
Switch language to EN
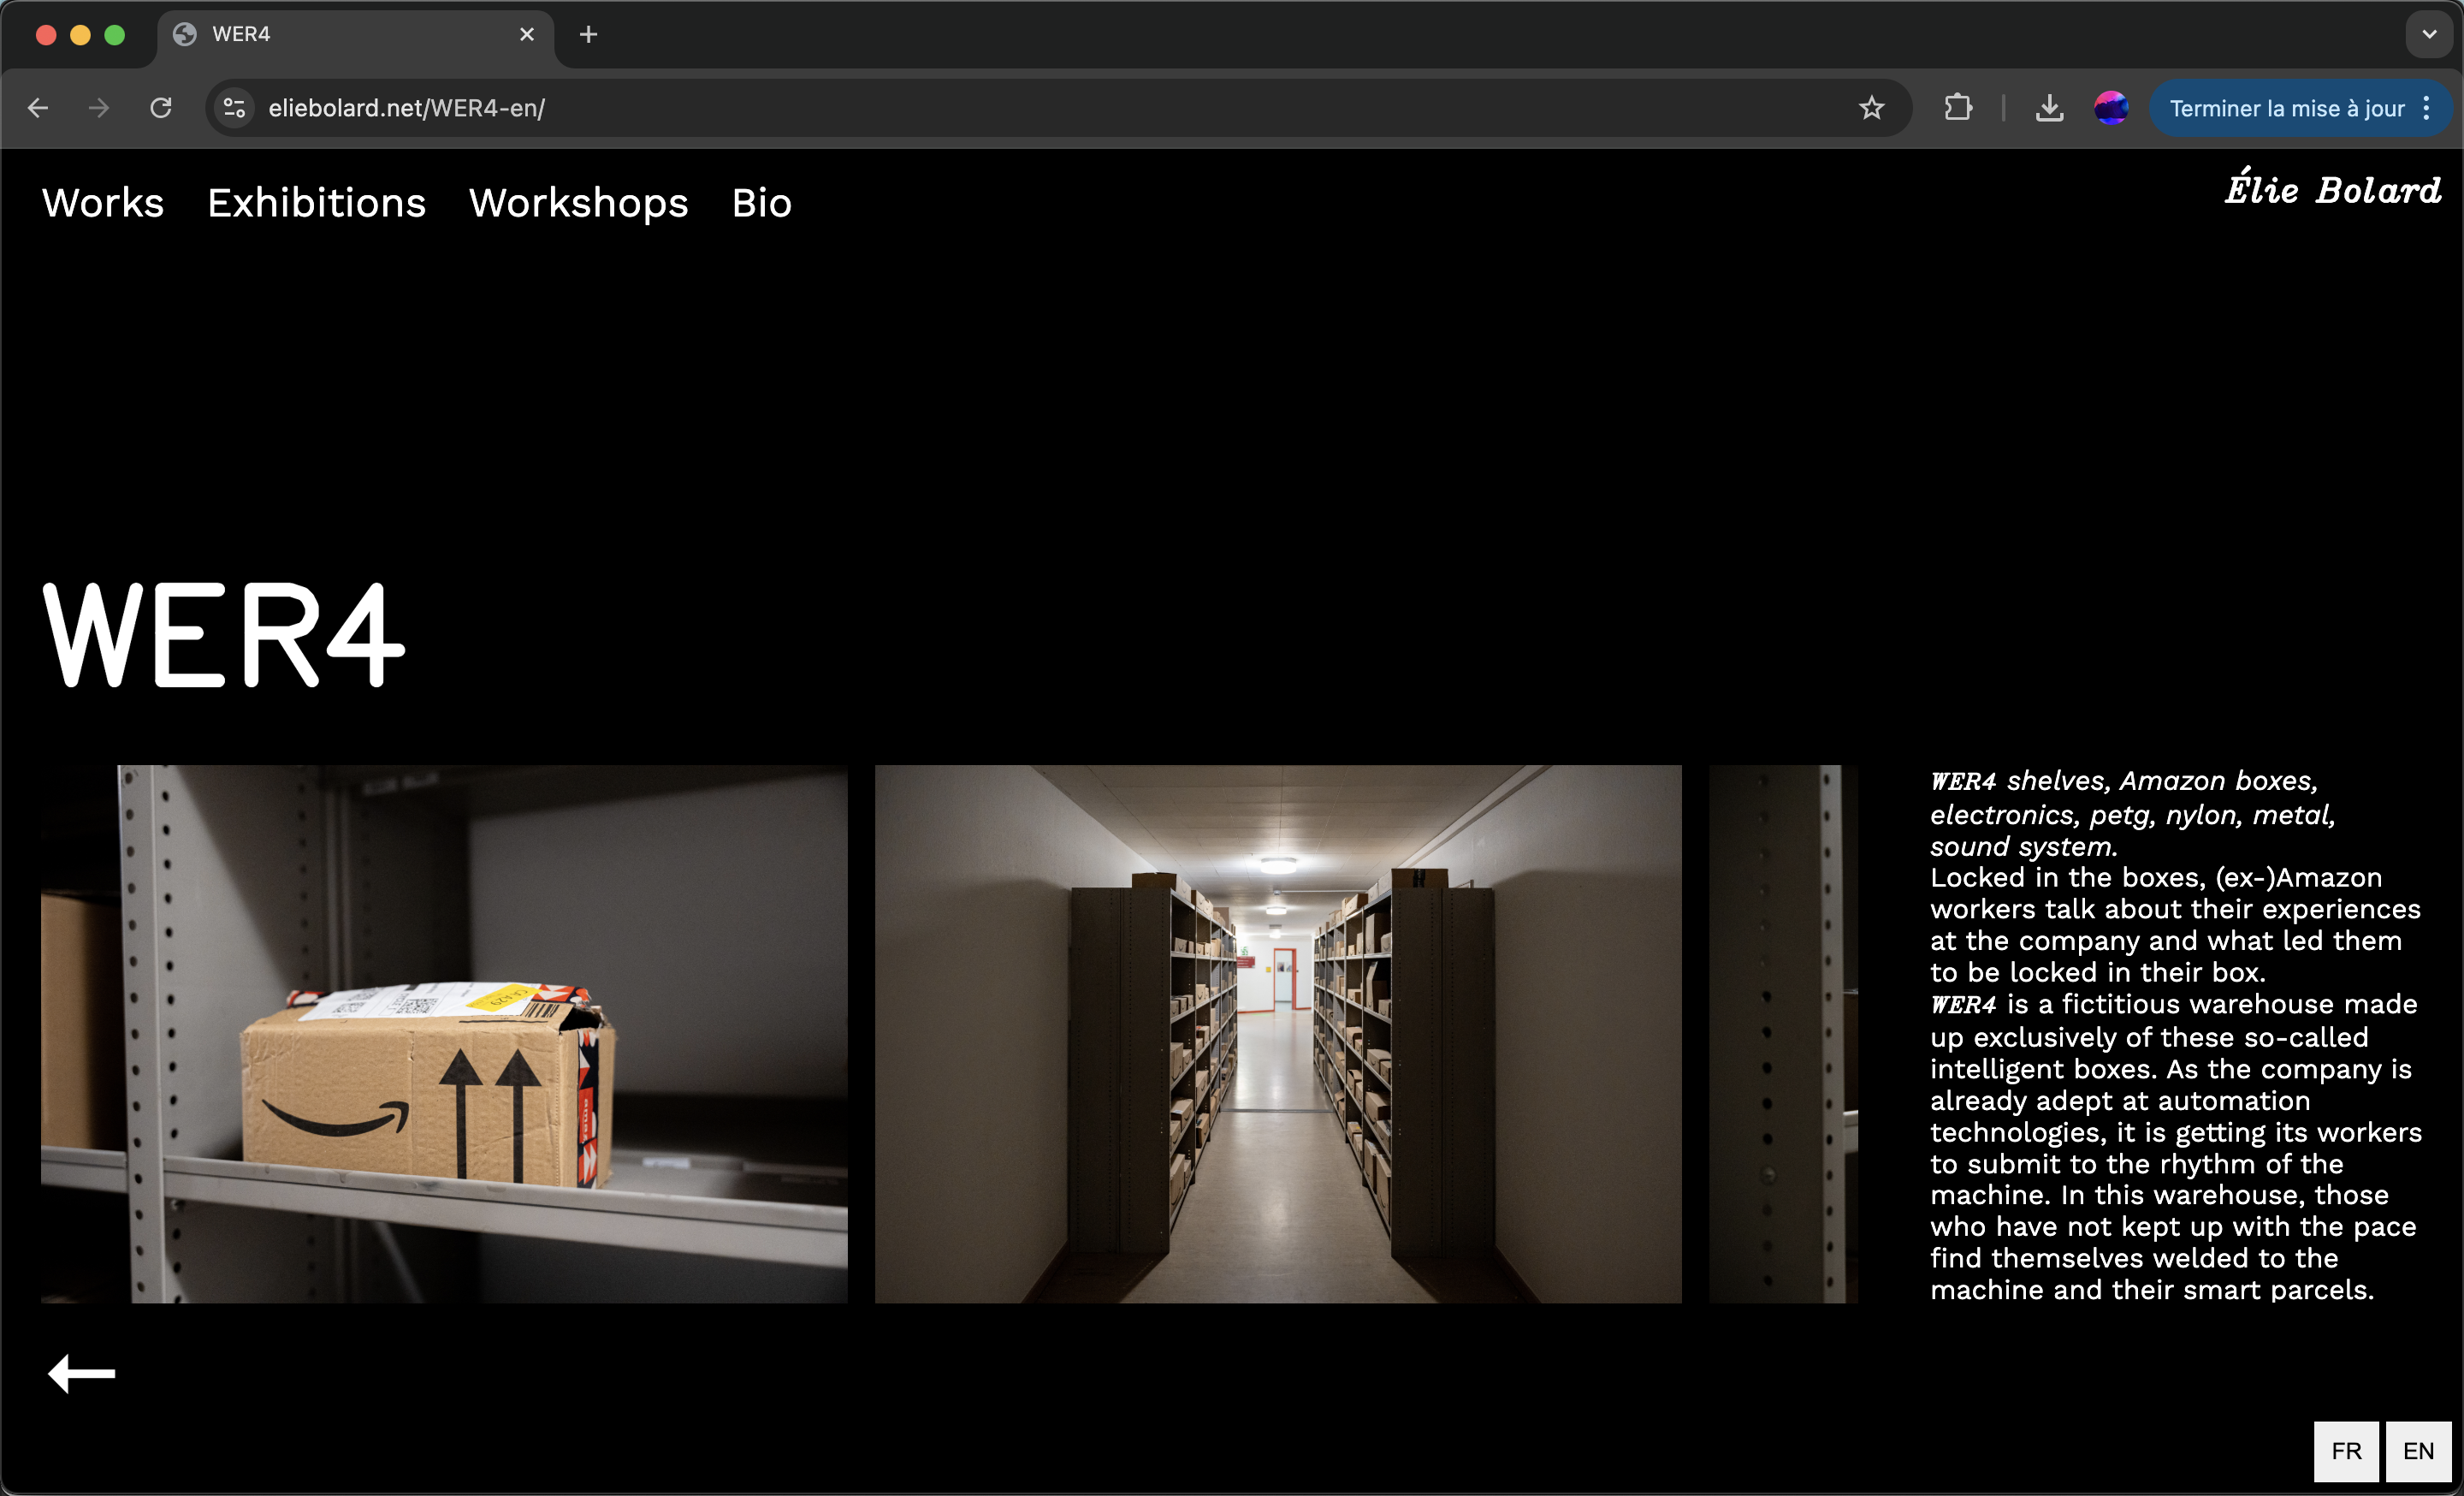point(2418,1451)
